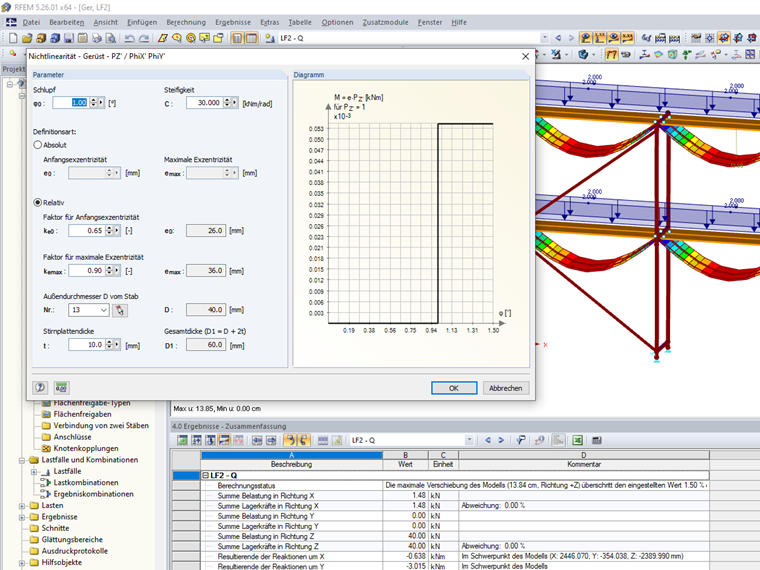Go to the next load case with the arrow
Viewport: 760px width, 570px height.
tap(571, 38)
